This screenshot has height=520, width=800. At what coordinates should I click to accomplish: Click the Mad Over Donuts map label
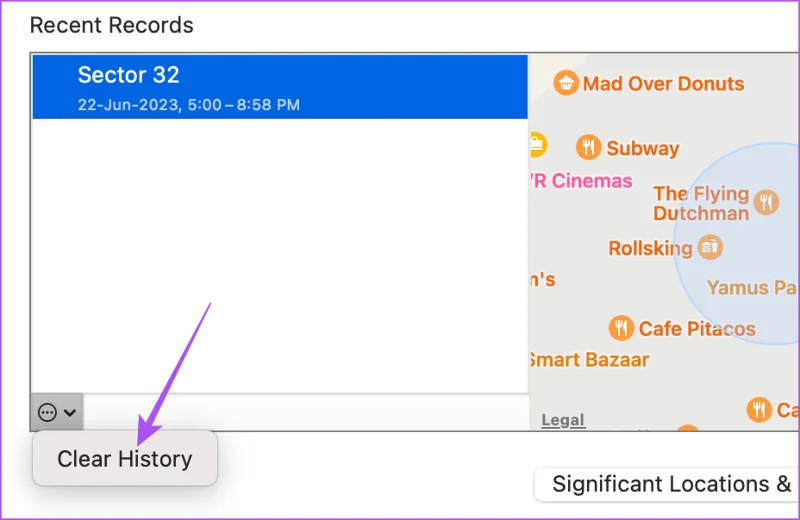[663, 84]
